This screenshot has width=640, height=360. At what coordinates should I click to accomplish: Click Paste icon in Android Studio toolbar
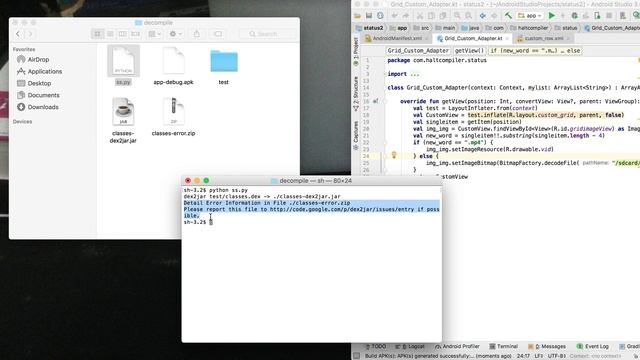tap(443, 16)
